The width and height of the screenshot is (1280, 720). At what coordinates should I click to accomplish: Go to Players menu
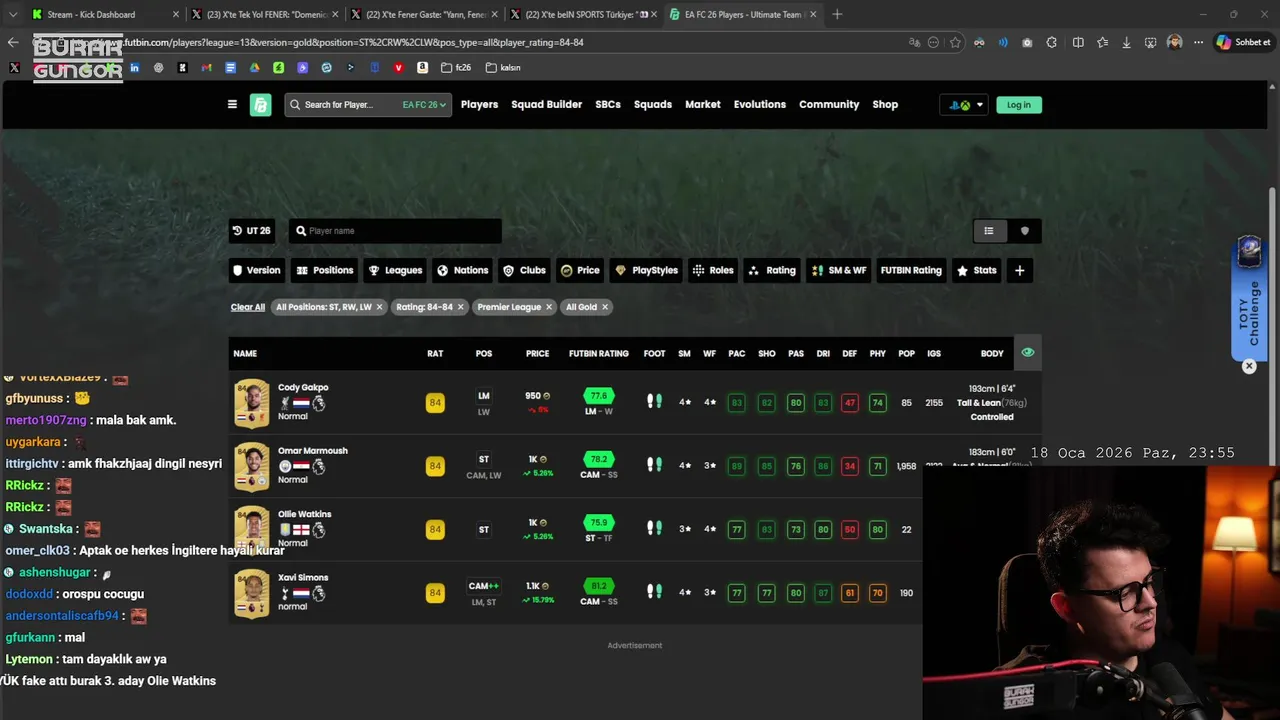click(479, 104)
